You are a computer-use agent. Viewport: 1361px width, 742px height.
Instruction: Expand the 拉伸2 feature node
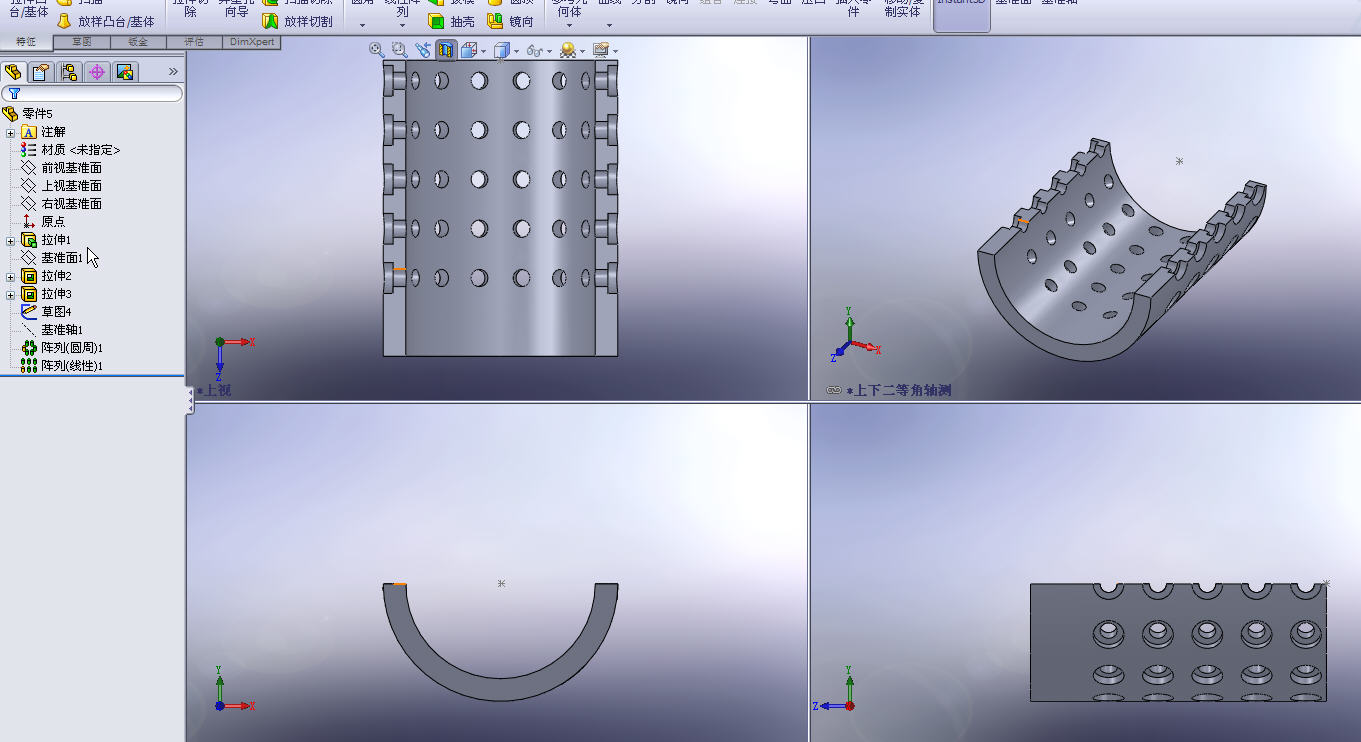coord(11,276)
